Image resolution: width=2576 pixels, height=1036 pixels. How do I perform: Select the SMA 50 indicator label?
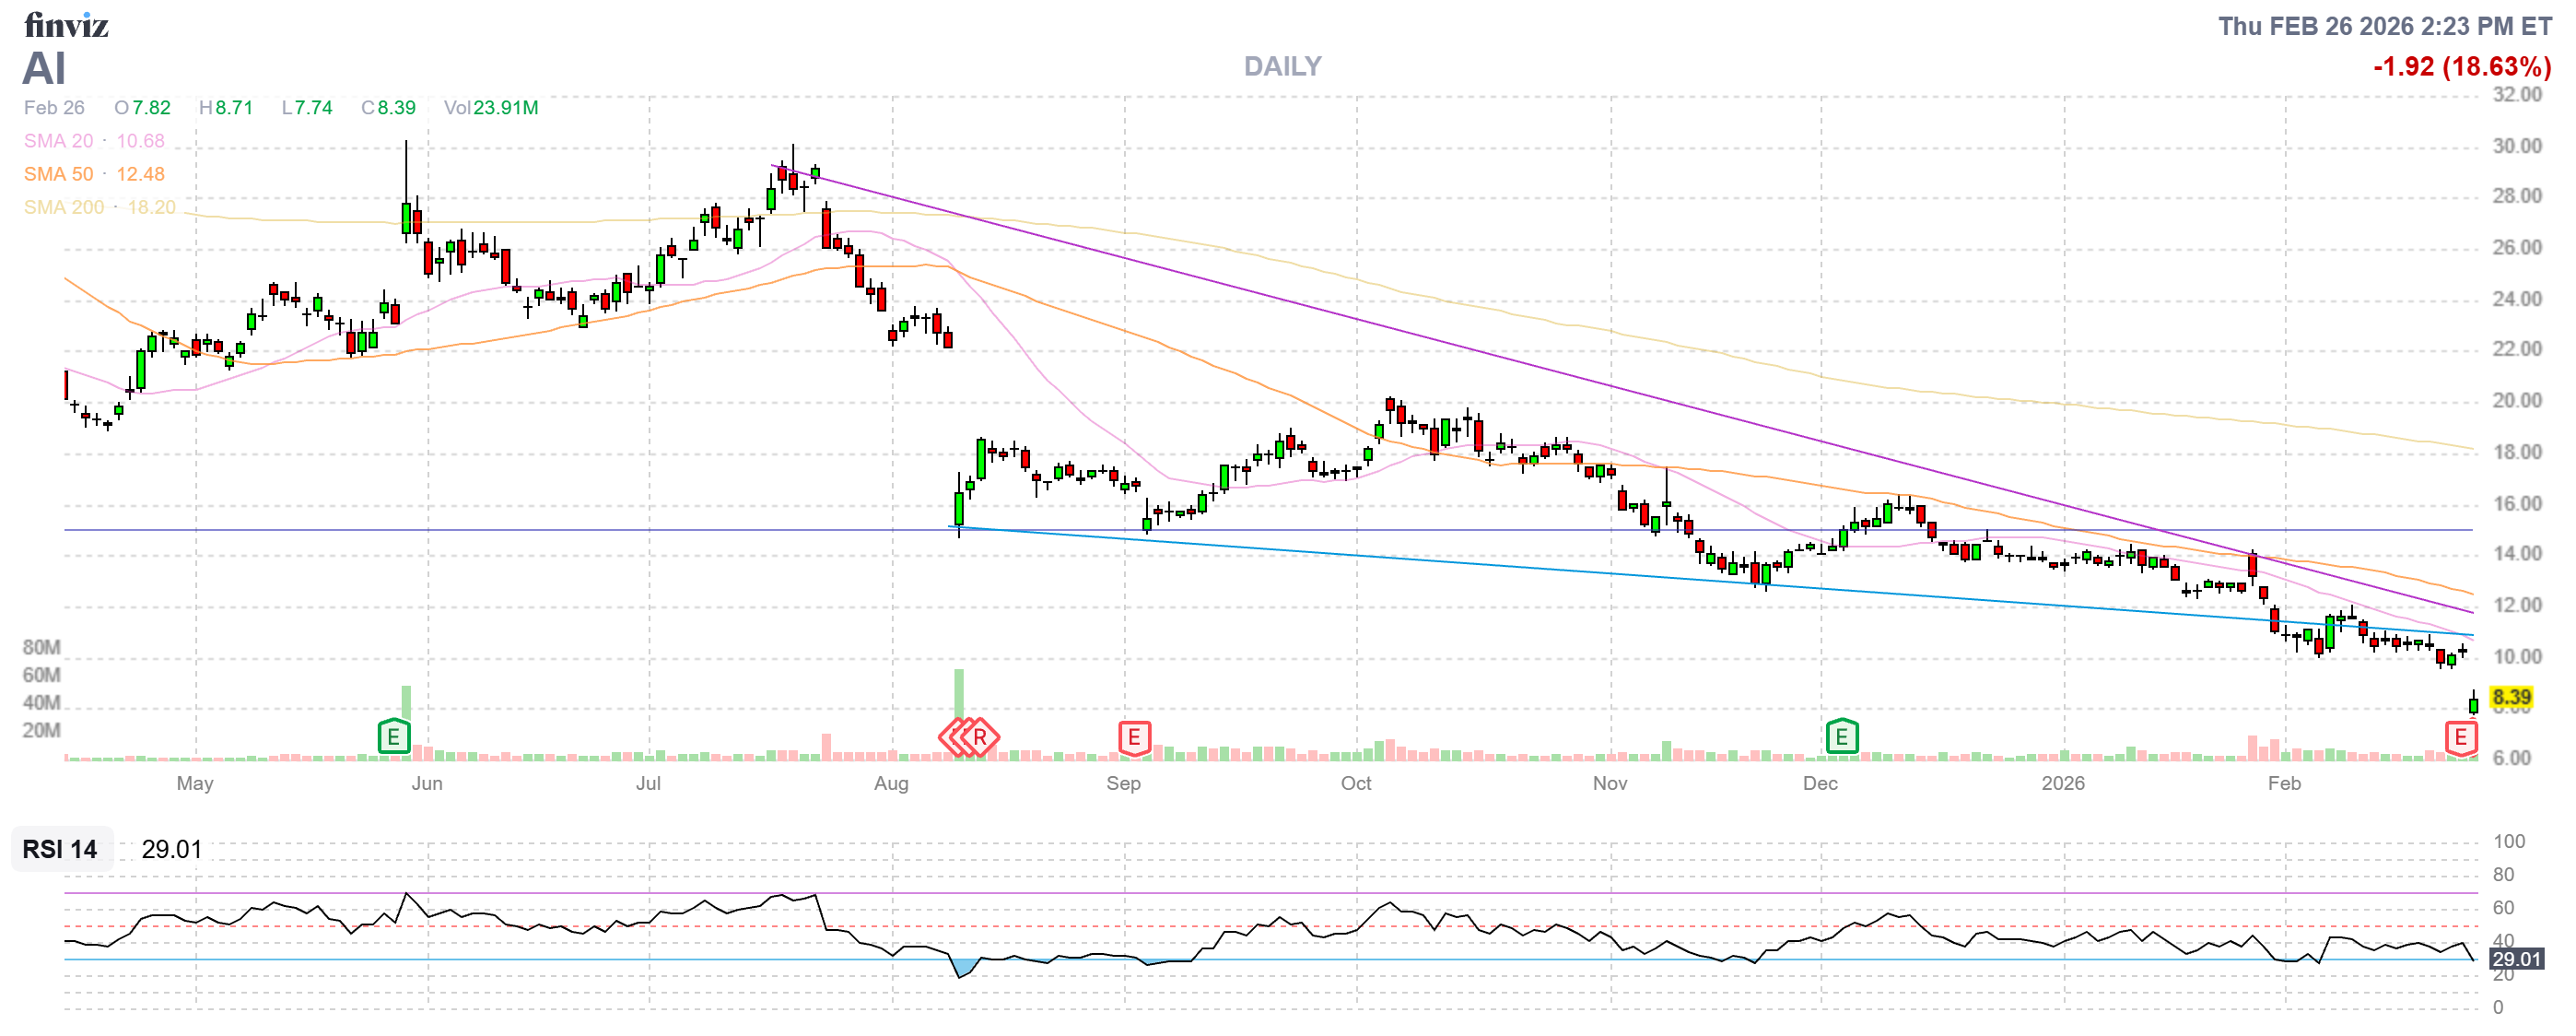tap(58, 174)
